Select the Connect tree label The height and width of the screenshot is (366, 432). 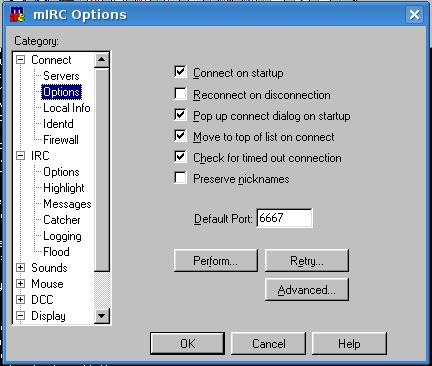point(51,60)
